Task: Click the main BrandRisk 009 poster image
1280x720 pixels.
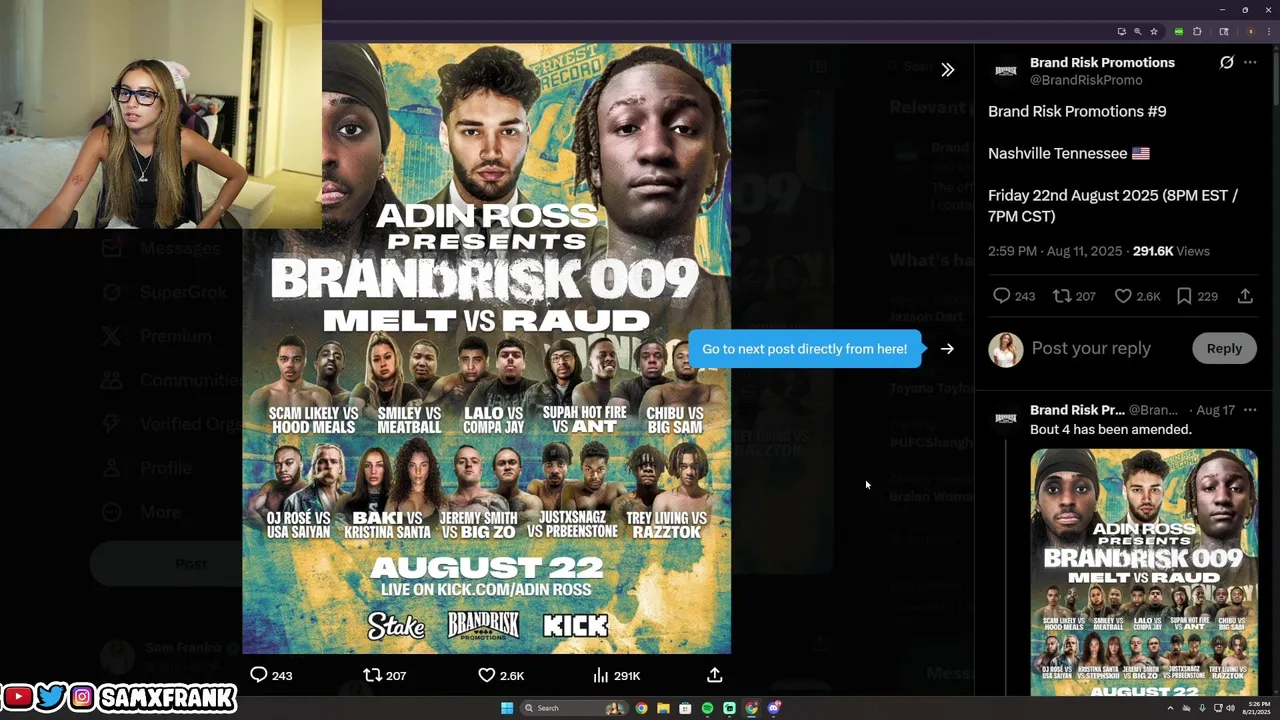Action: [x=487, y=348]
